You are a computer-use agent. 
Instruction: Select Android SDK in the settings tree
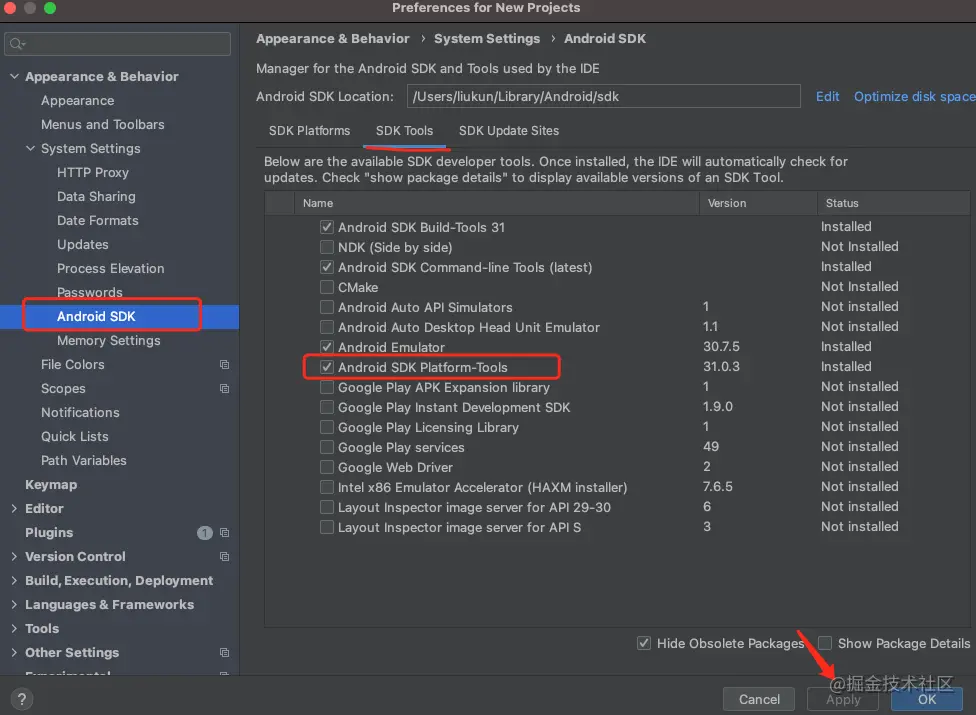pos(120,316)
